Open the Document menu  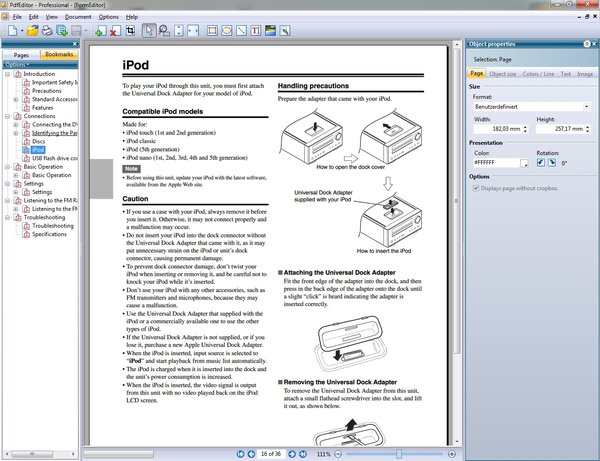78,17
